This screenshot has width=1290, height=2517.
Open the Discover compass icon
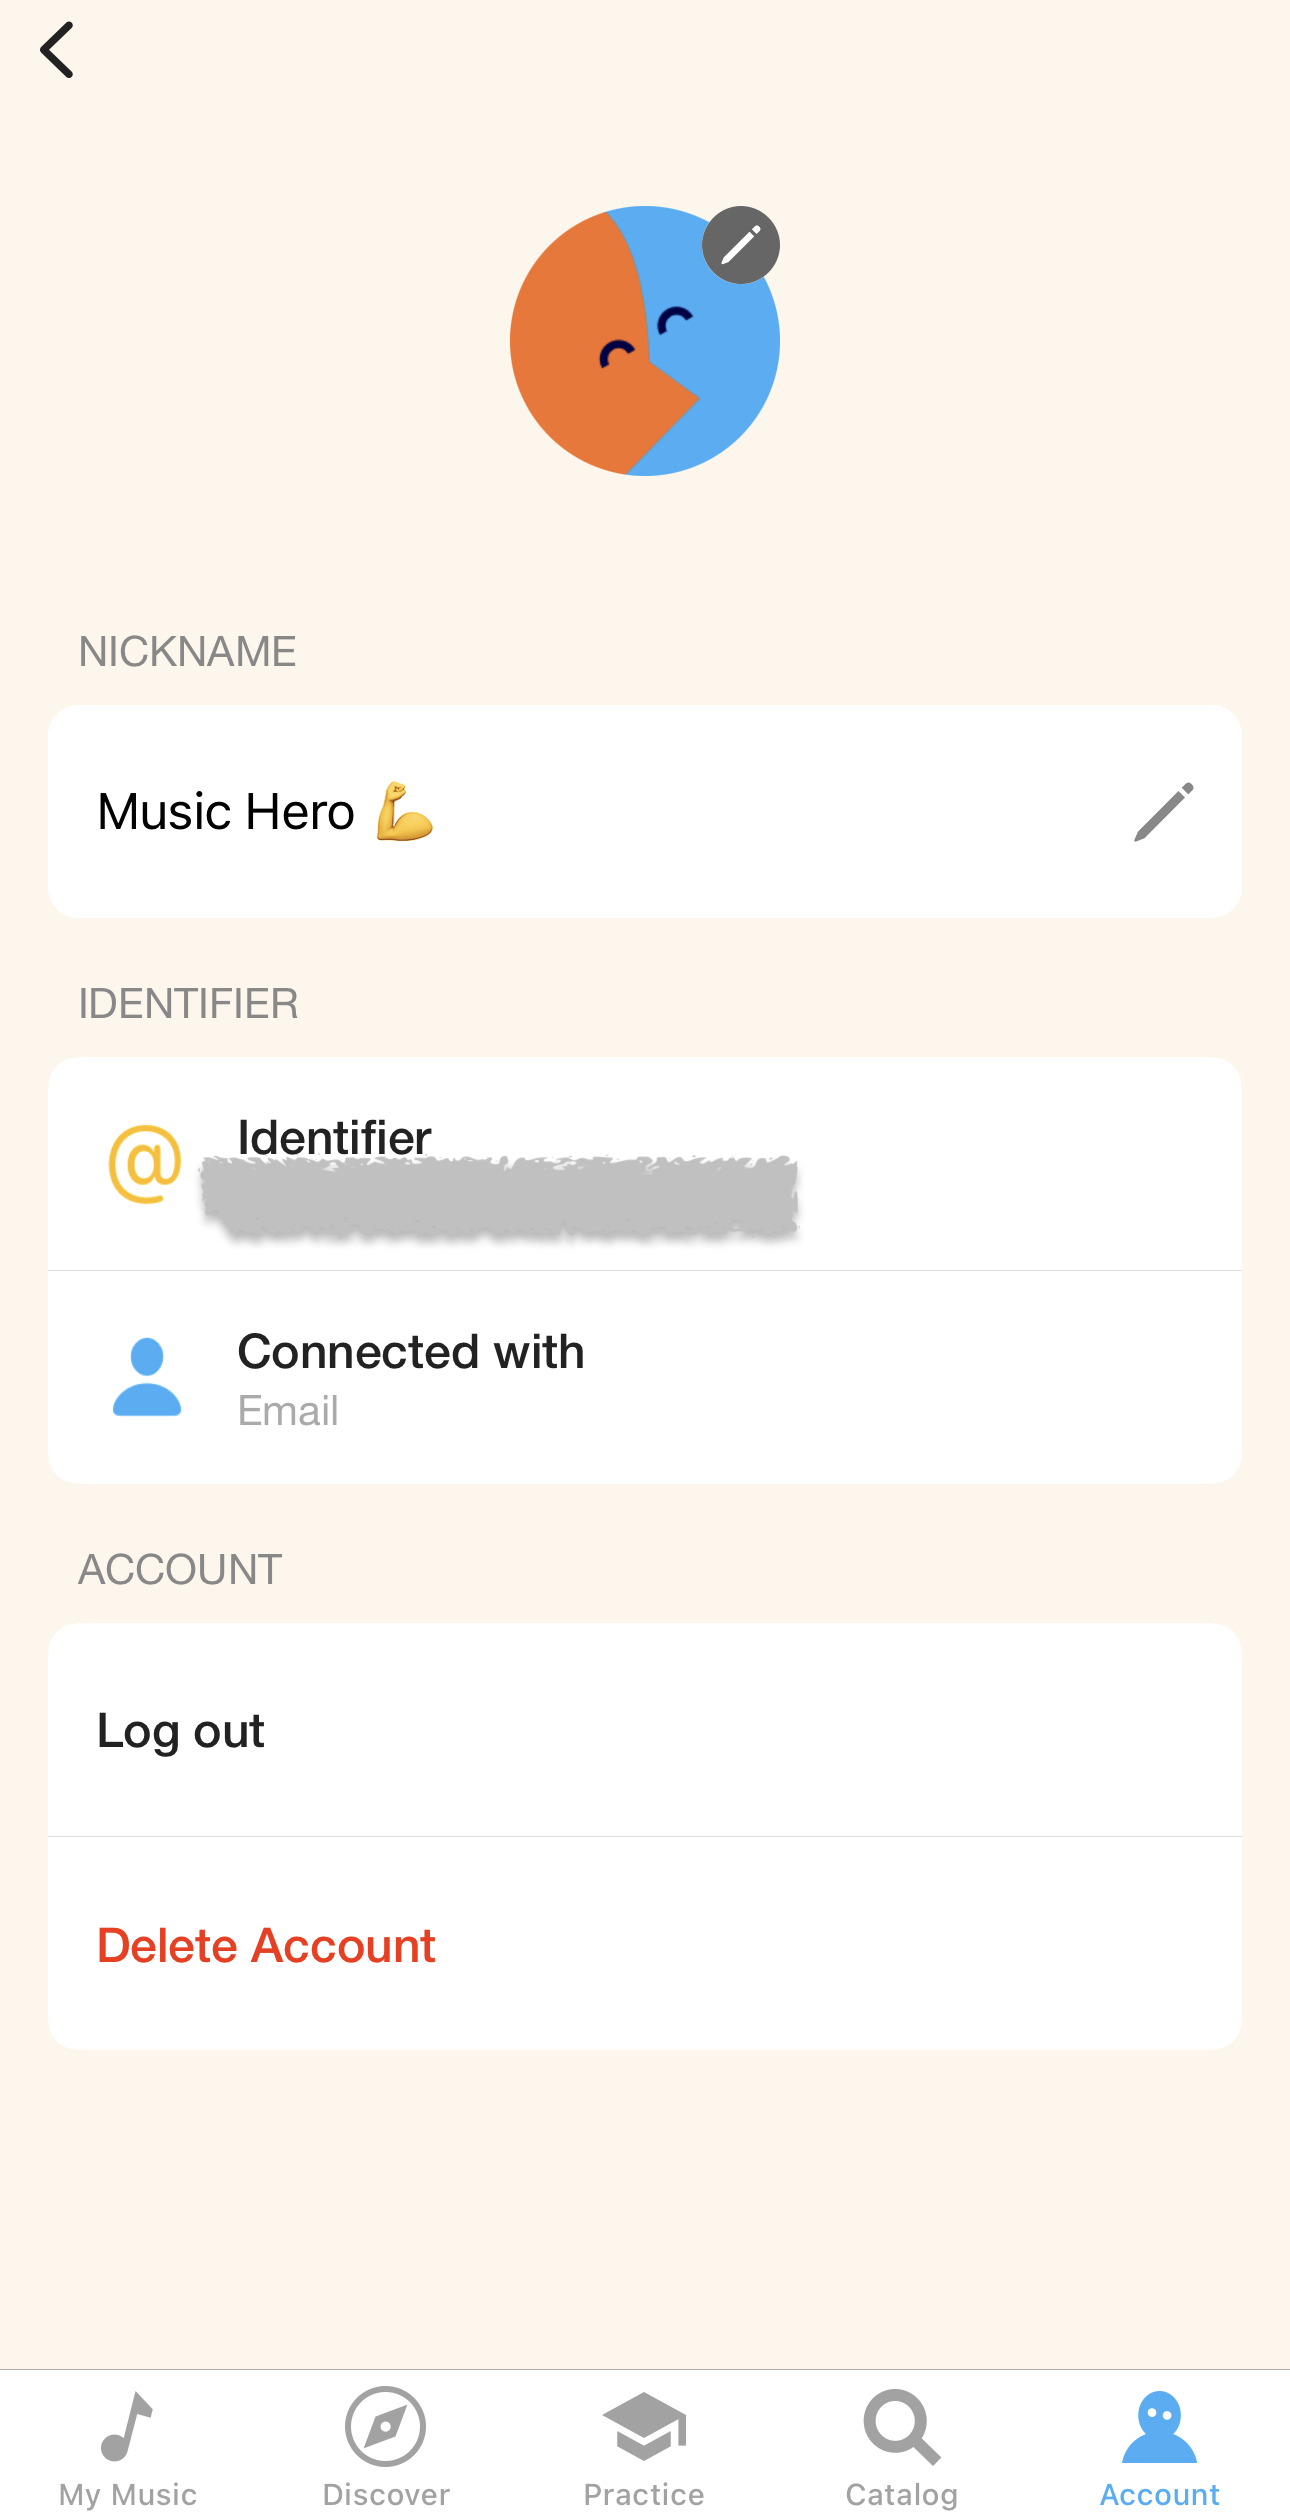[x=386, y=2427]
